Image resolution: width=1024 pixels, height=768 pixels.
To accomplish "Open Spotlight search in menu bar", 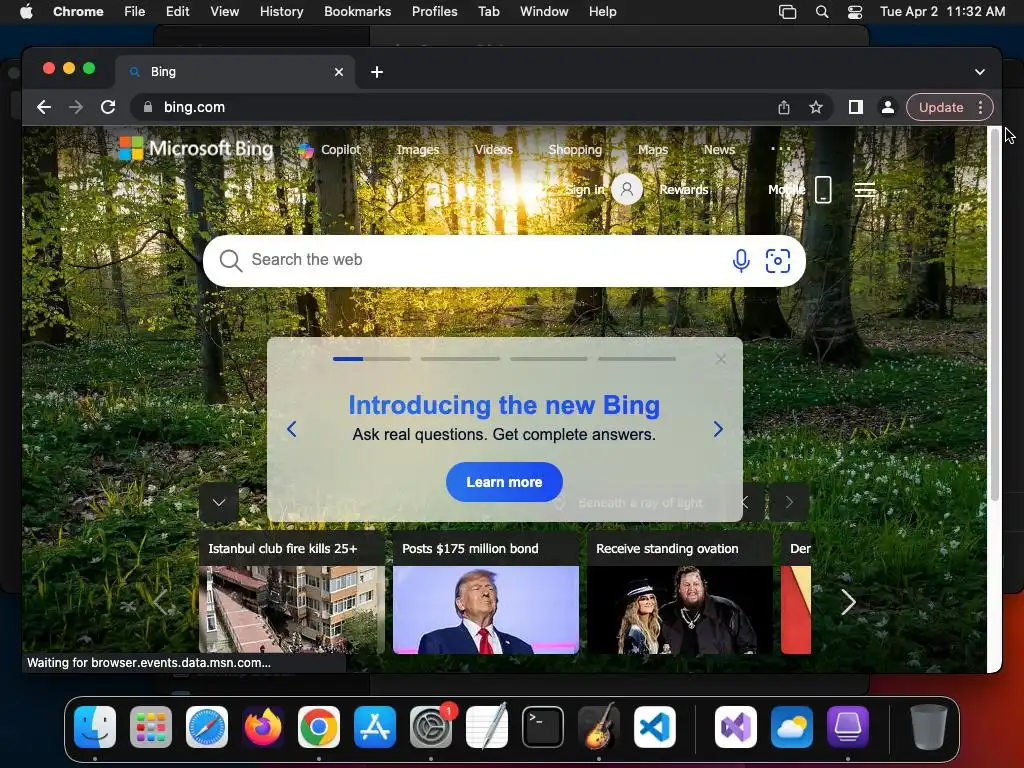I will 822,12.
